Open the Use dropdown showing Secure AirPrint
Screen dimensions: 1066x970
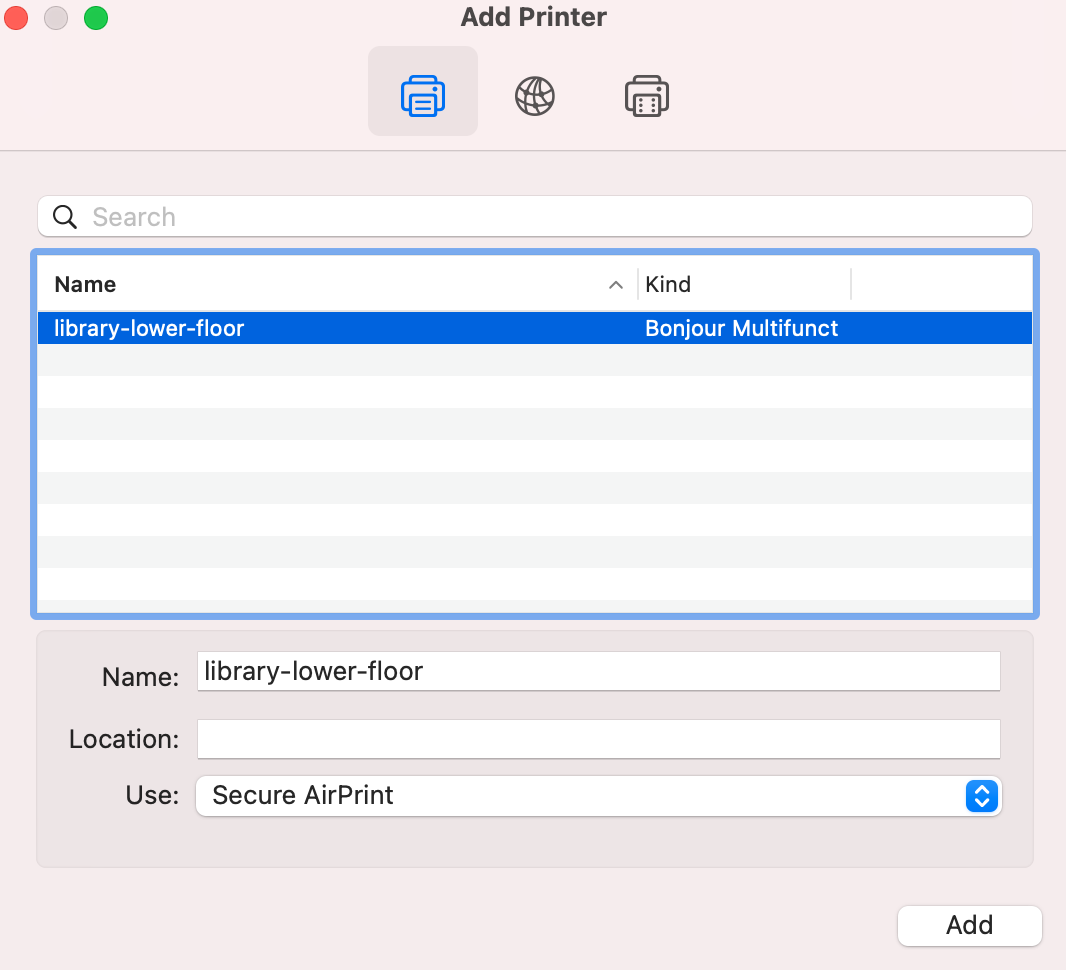[580, 796]
